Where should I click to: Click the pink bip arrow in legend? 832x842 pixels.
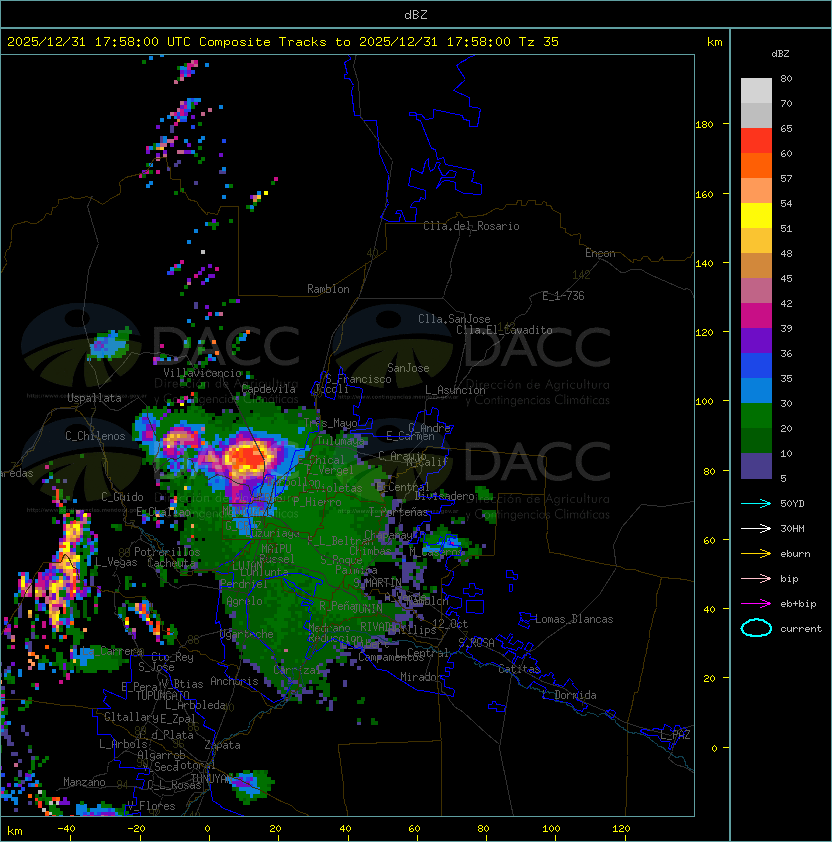pos(756,578)
